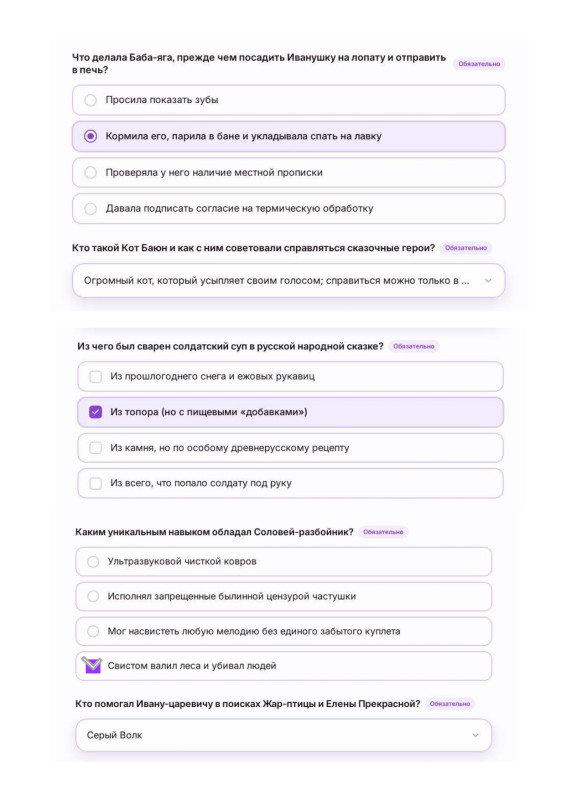The width and height of the screenshot is (566, 800).
Task: Choose radio option "Проверяла у него наличие местной прописки"
Action: (x=288, y=172)
